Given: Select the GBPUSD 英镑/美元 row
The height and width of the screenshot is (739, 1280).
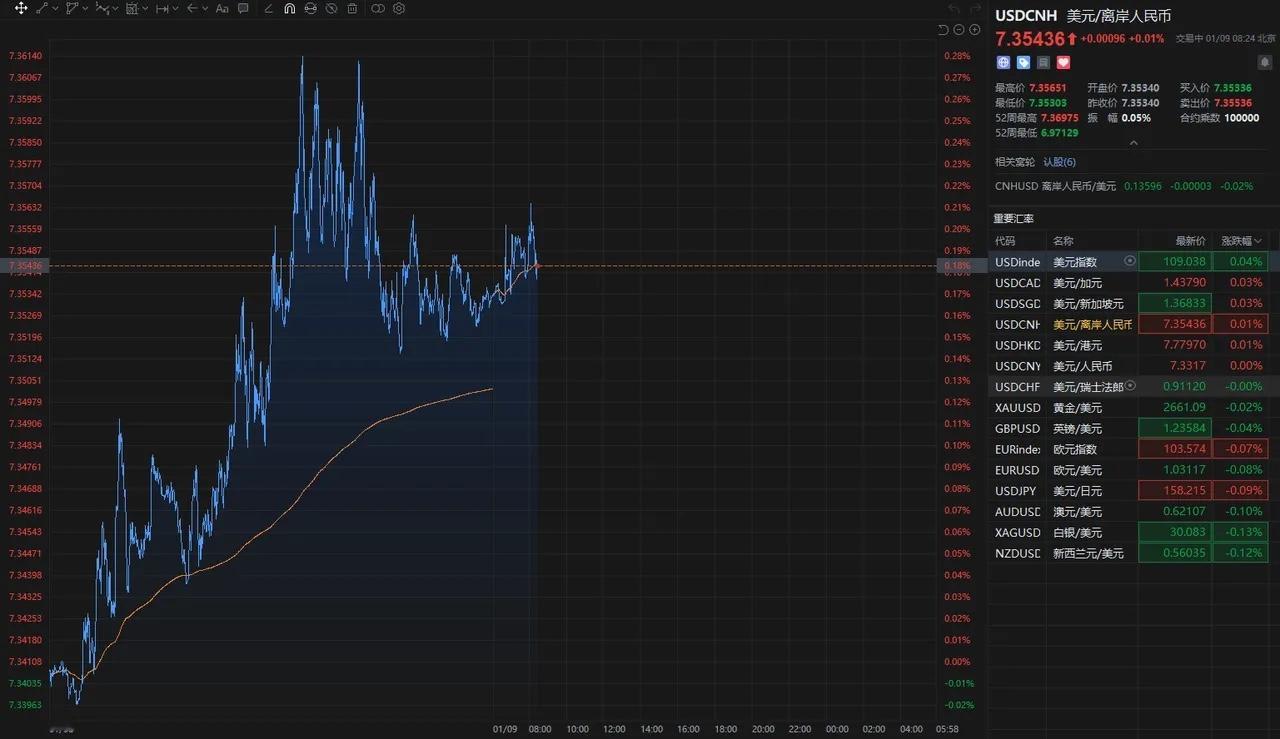Looking at the screenshot, I should [1128, 428].
